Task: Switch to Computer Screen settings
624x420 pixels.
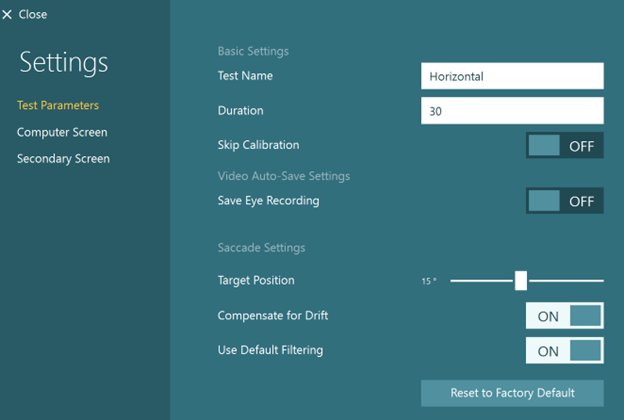Action: pyautogui.click(x=62, y=132)
